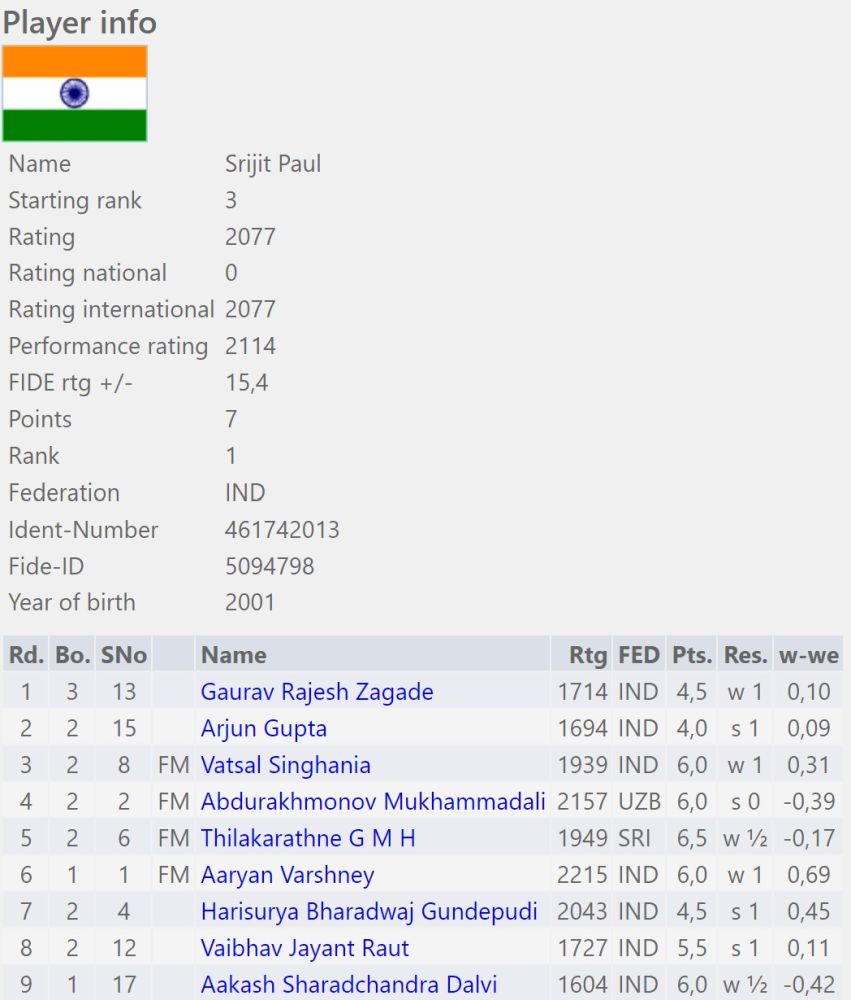Click the Fide-ID value 5094798
The image size is (851, 1000).
pyautogui.click(x=269, y=566)
